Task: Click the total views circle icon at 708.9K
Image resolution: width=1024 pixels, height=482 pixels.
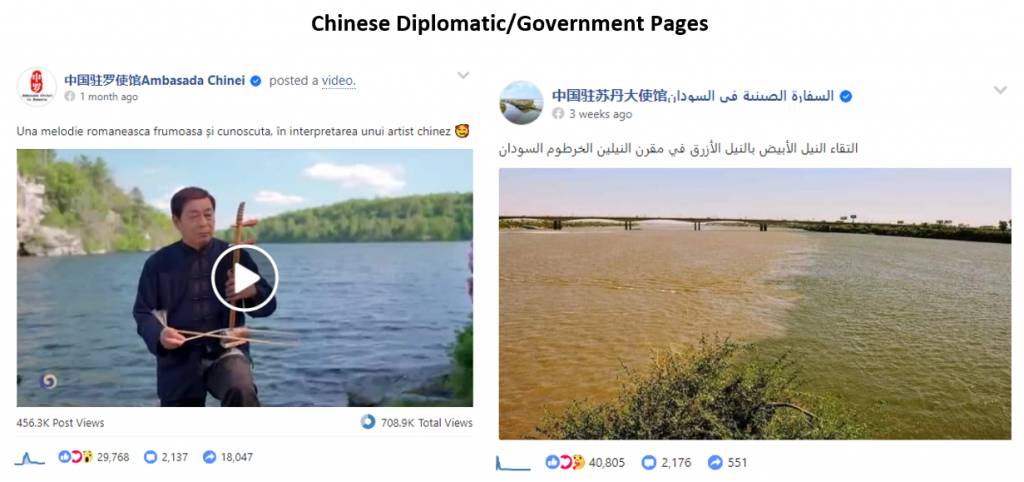Action: [368, 422]
